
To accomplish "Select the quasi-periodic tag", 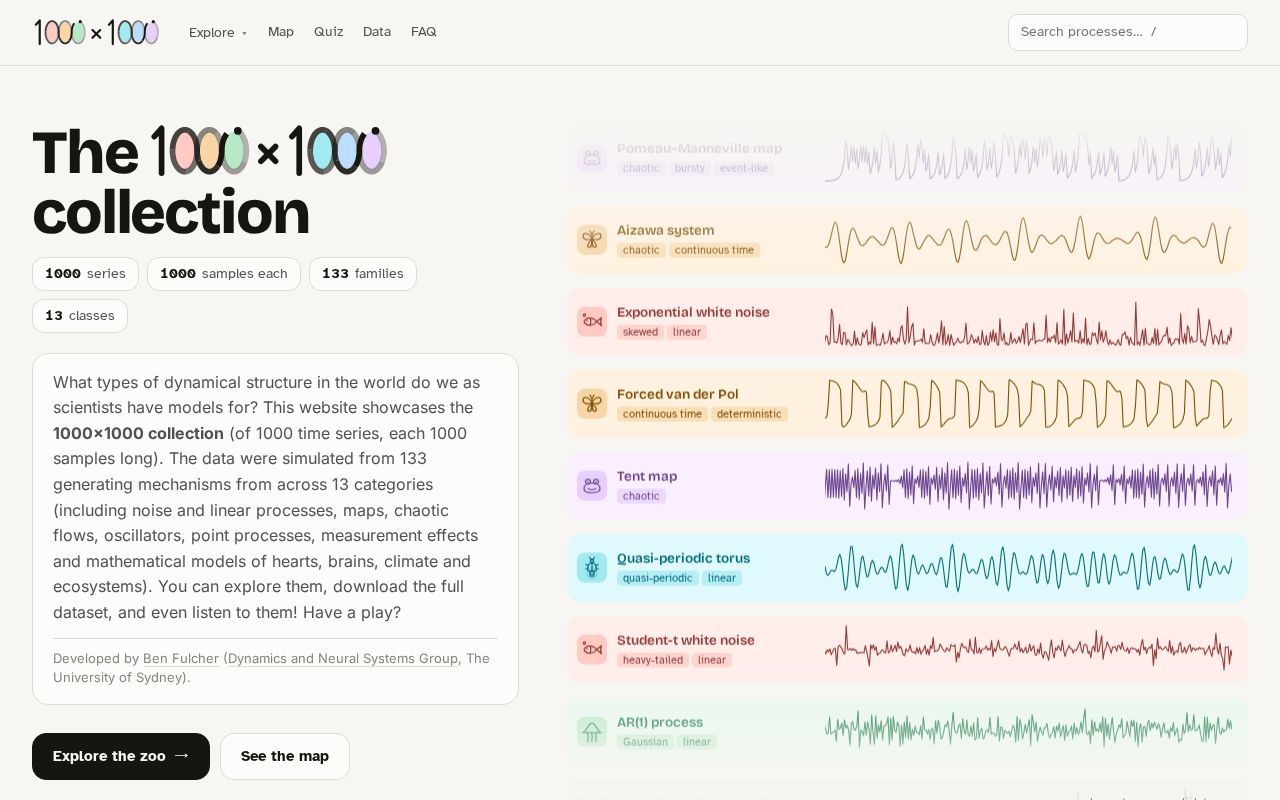I will 657,578.
